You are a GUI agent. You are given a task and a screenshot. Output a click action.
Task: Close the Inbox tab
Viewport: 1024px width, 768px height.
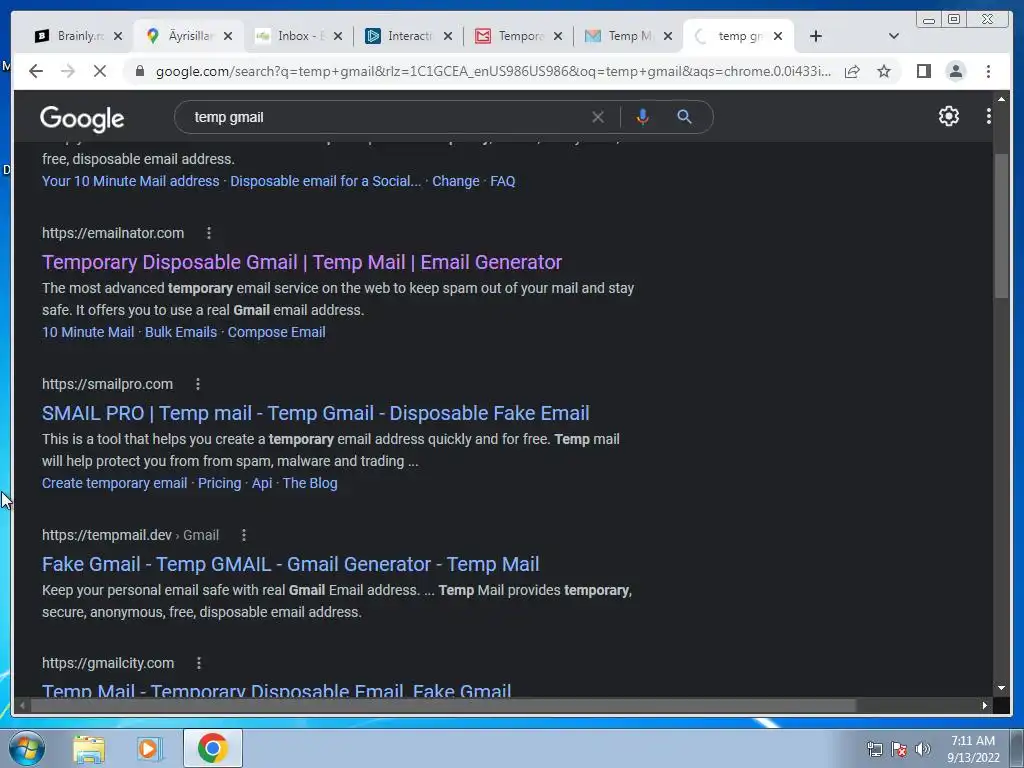coord(338,36)
